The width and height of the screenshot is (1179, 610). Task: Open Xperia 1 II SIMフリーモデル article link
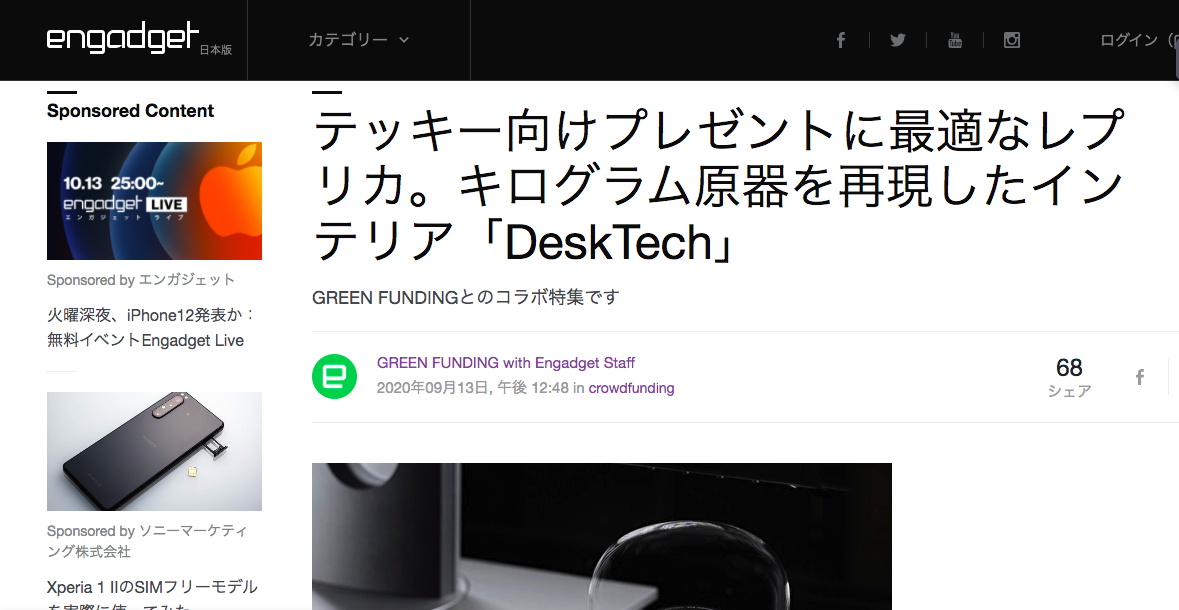[152, 594]
